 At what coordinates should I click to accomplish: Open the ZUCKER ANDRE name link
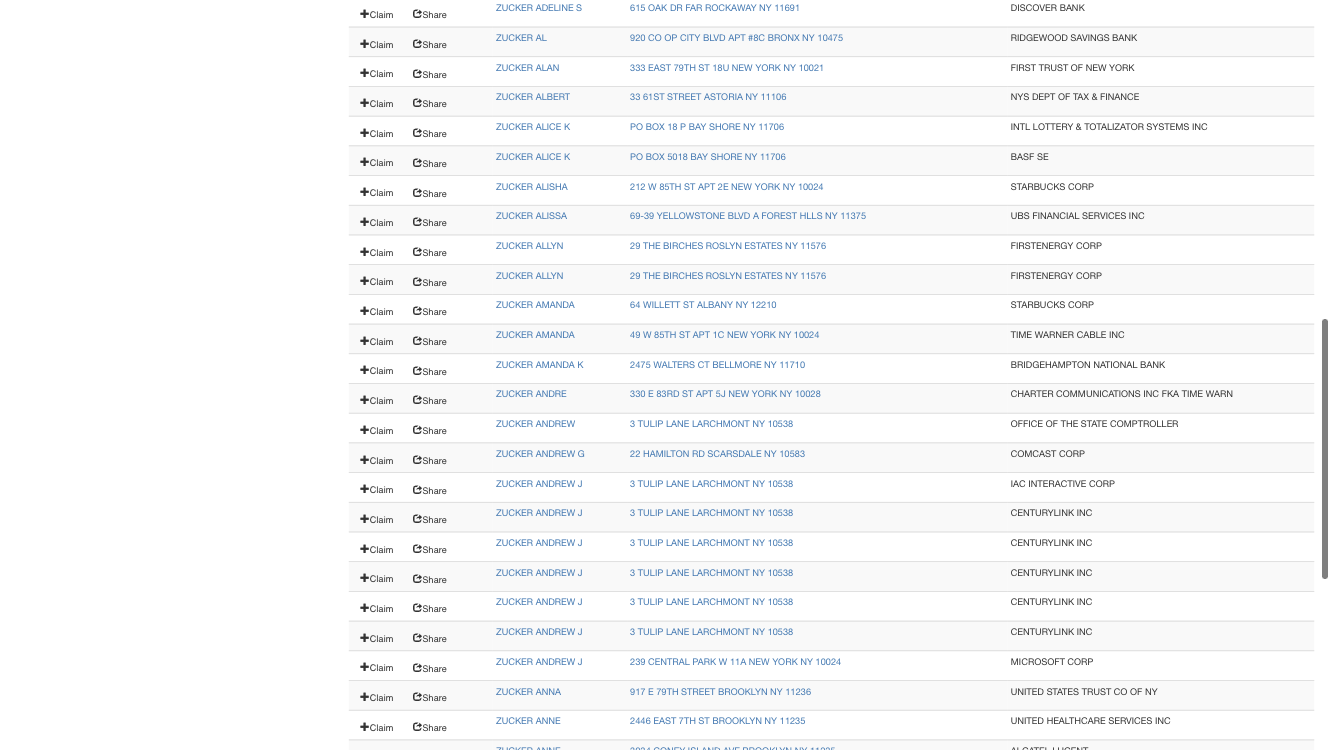pos(531,394)
